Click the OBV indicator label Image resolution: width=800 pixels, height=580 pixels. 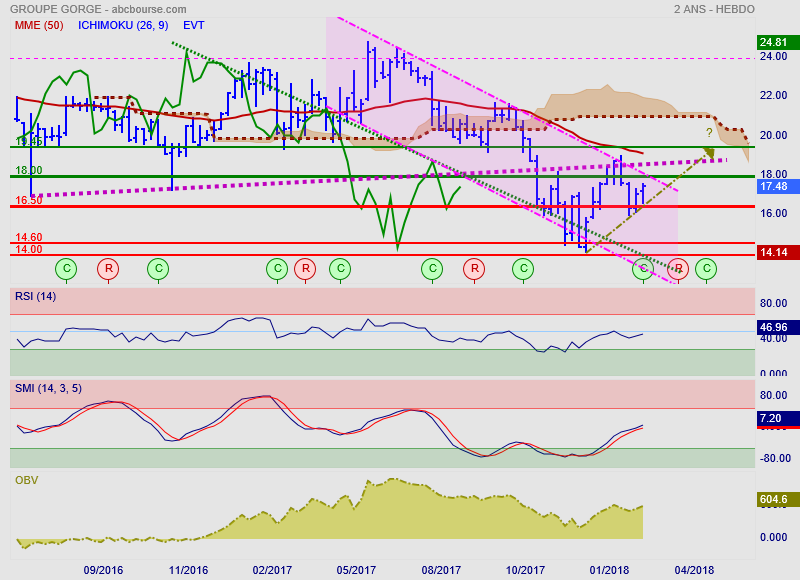pos(27,480)
